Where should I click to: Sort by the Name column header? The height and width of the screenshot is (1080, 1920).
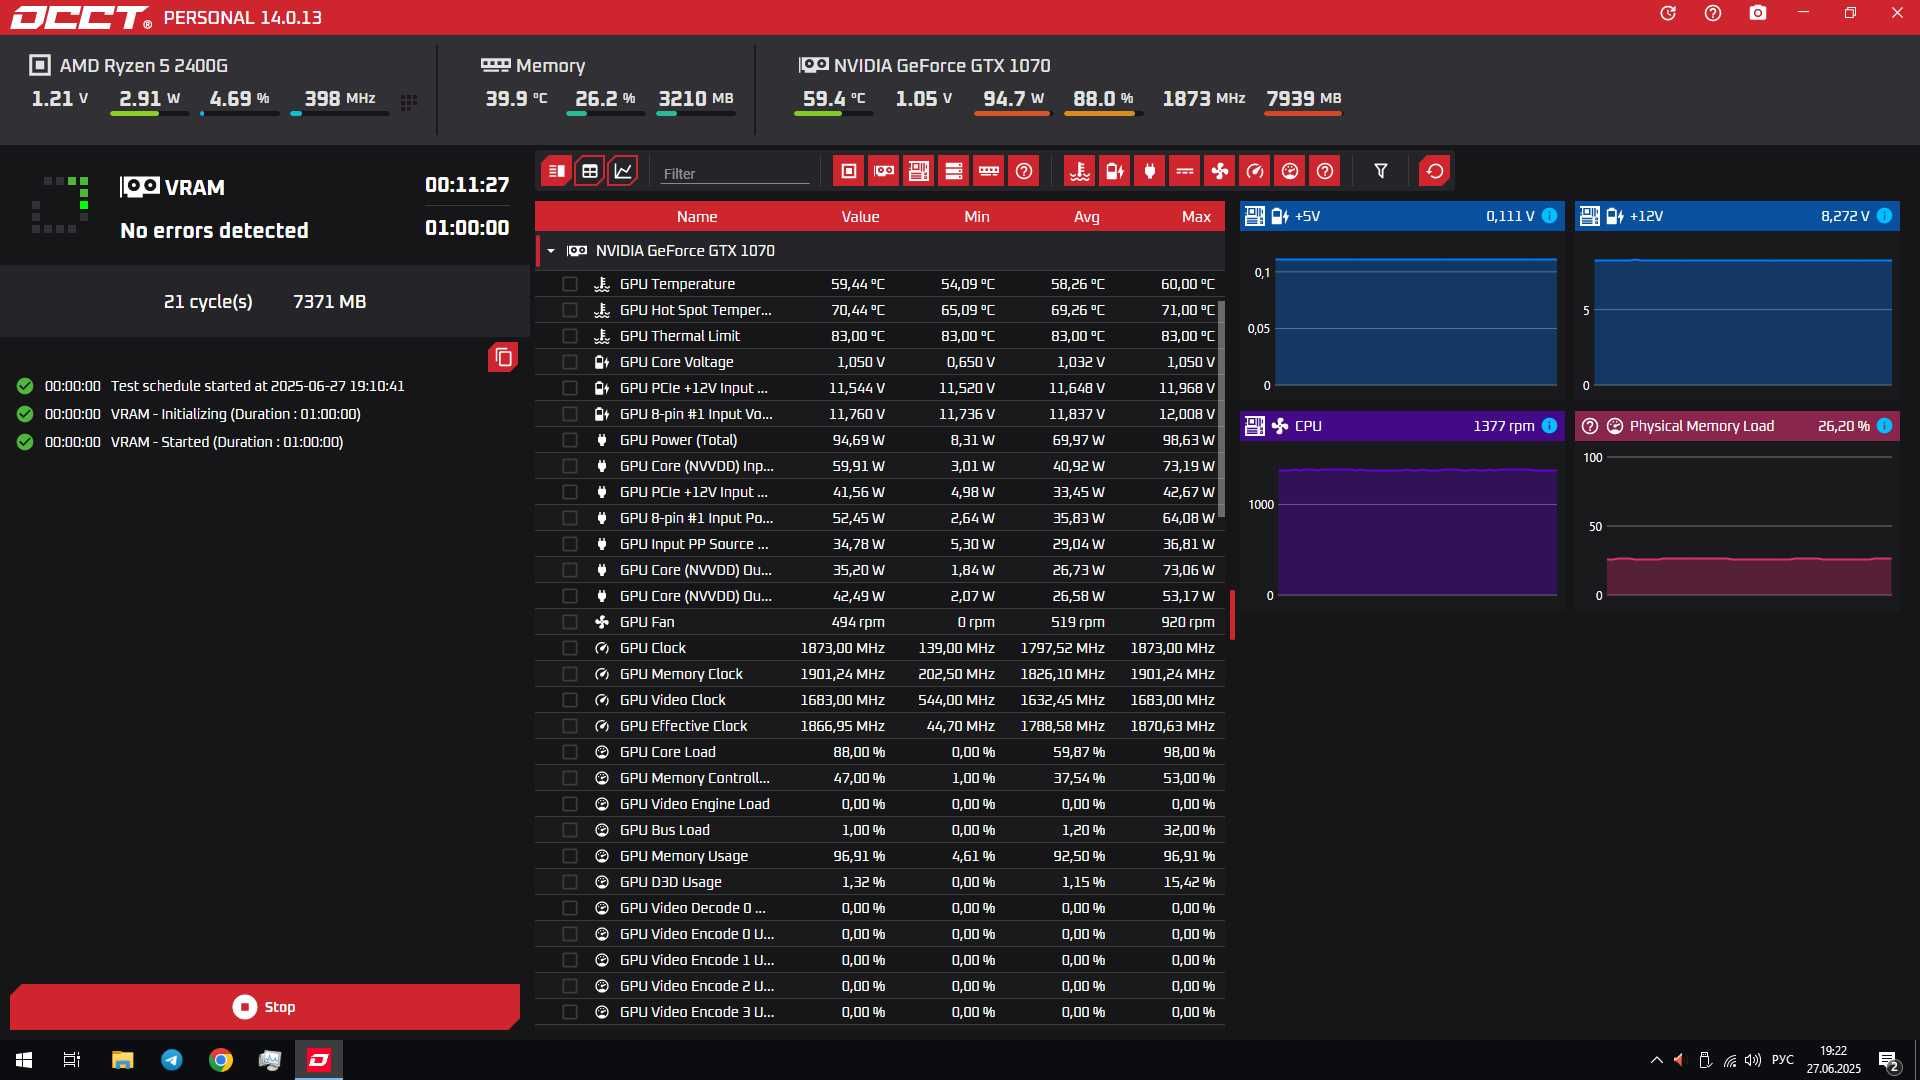click(x=697, y=217)
